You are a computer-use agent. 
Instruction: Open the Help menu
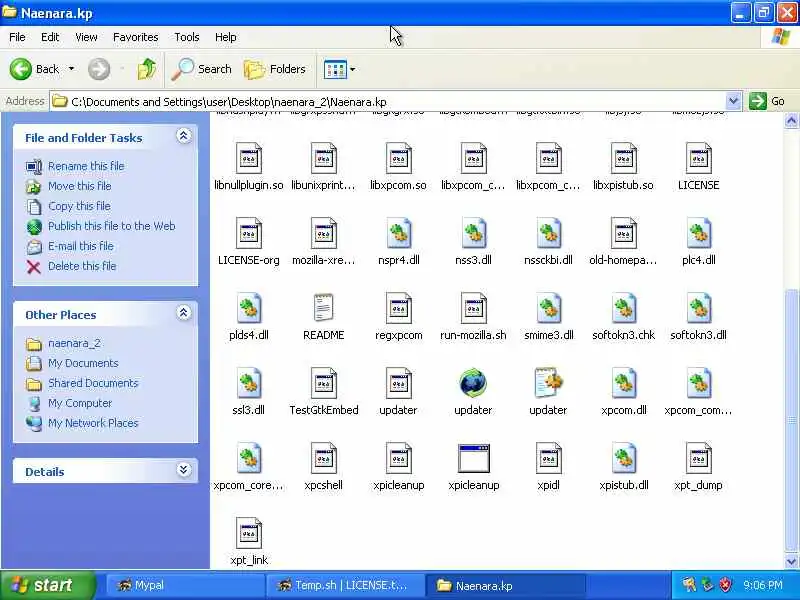pyautogui.click(x=226, y=37)
